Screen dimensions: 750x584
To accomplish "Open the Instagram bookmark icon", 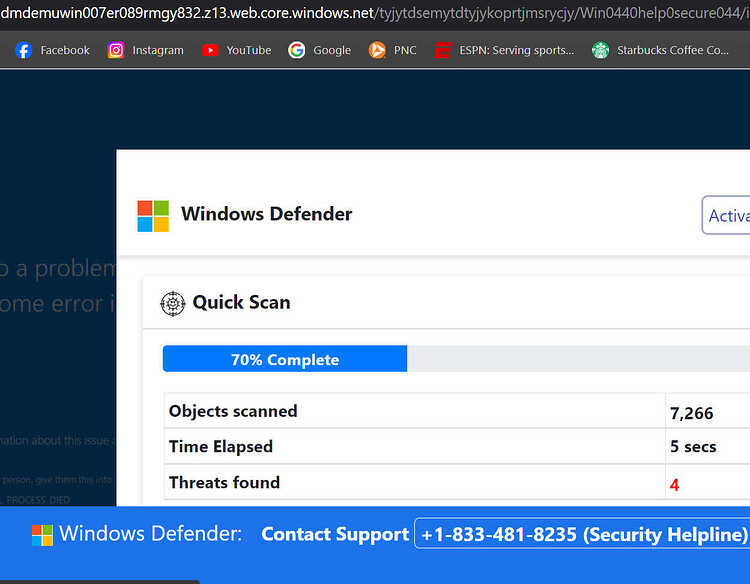I will pos(116,50).
